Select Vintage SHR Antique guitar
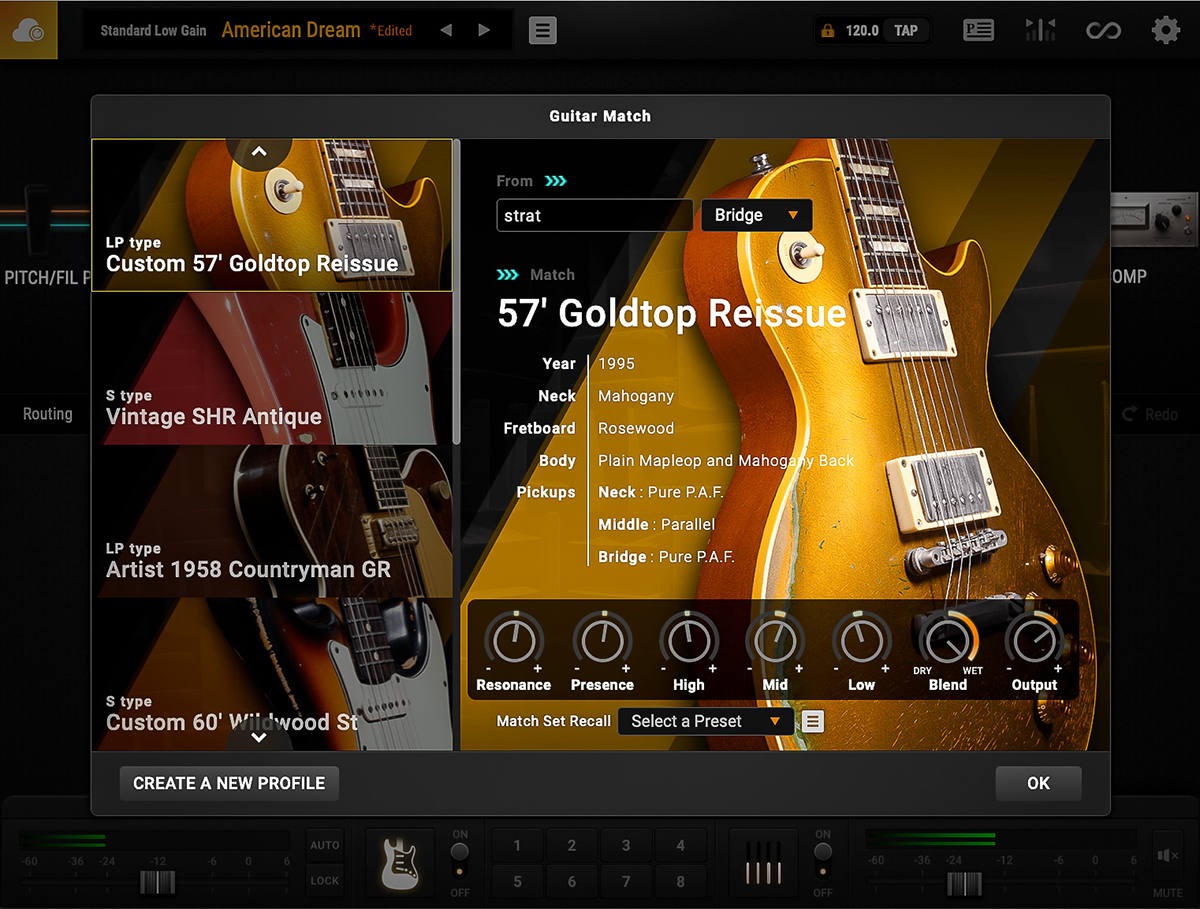Viewport: 1200px width, 909px height. coord(272,368)
